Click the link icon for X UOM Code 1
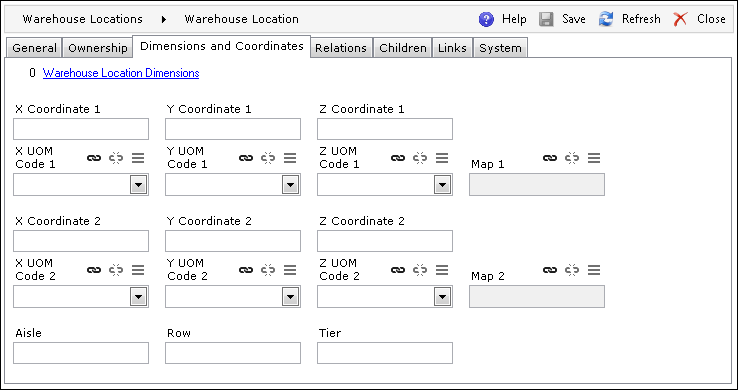This screenshot has width=738, height=390. pyautogui.click(x=94, y=159)
